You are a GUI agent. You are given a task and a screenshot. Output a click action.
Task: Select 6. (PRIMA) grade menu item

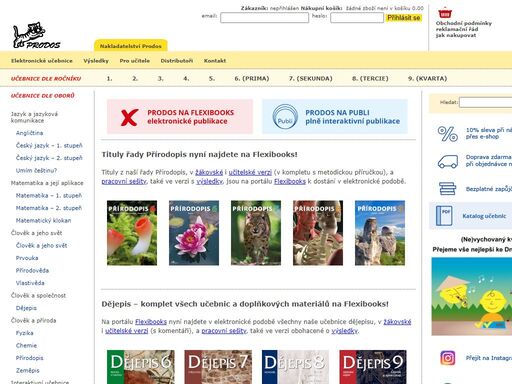252,79
